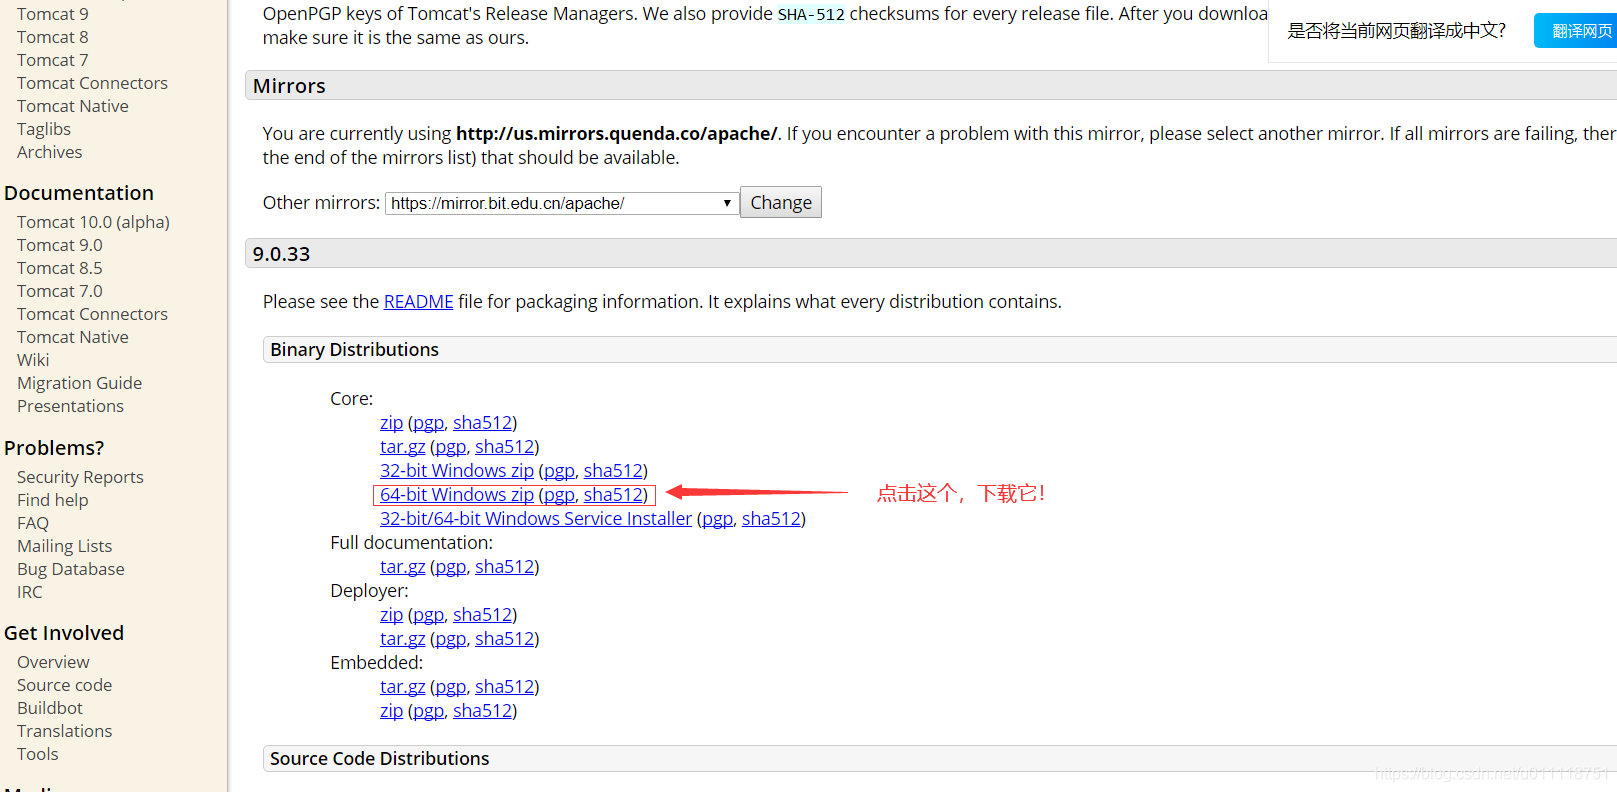Click the Change mirror button
Screen dimensions: 1617x792
click(x=780, y=202)
